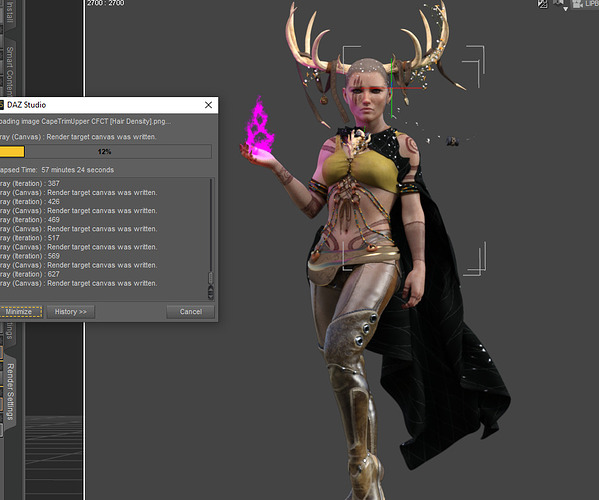Screen dimensions: 599x500
Task: Expand the History >> section
Action: point(71,312)
